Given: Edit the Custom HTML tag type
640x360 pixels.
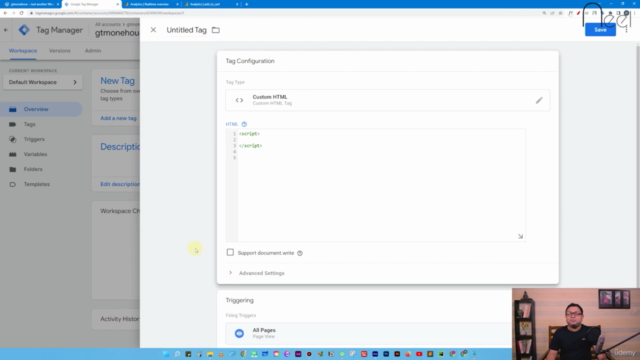Looking at the screenshot, I should coord(539,100).
